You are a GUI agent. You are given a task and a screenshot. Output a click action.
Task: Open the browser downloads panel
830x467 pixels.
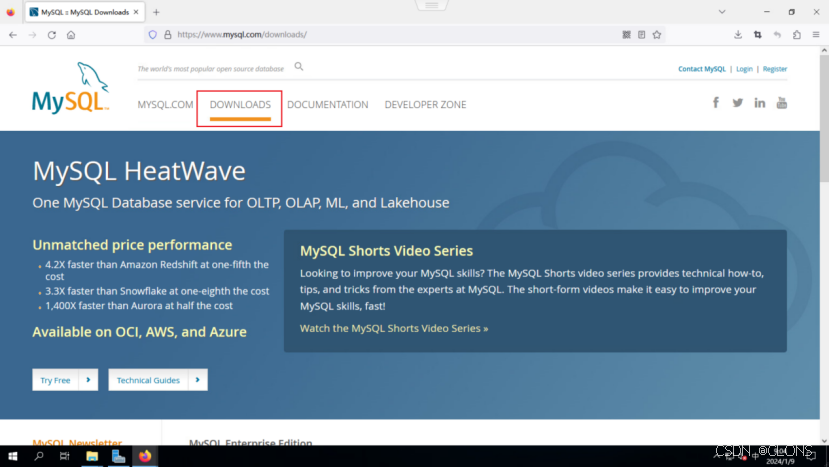coord(738,35)
